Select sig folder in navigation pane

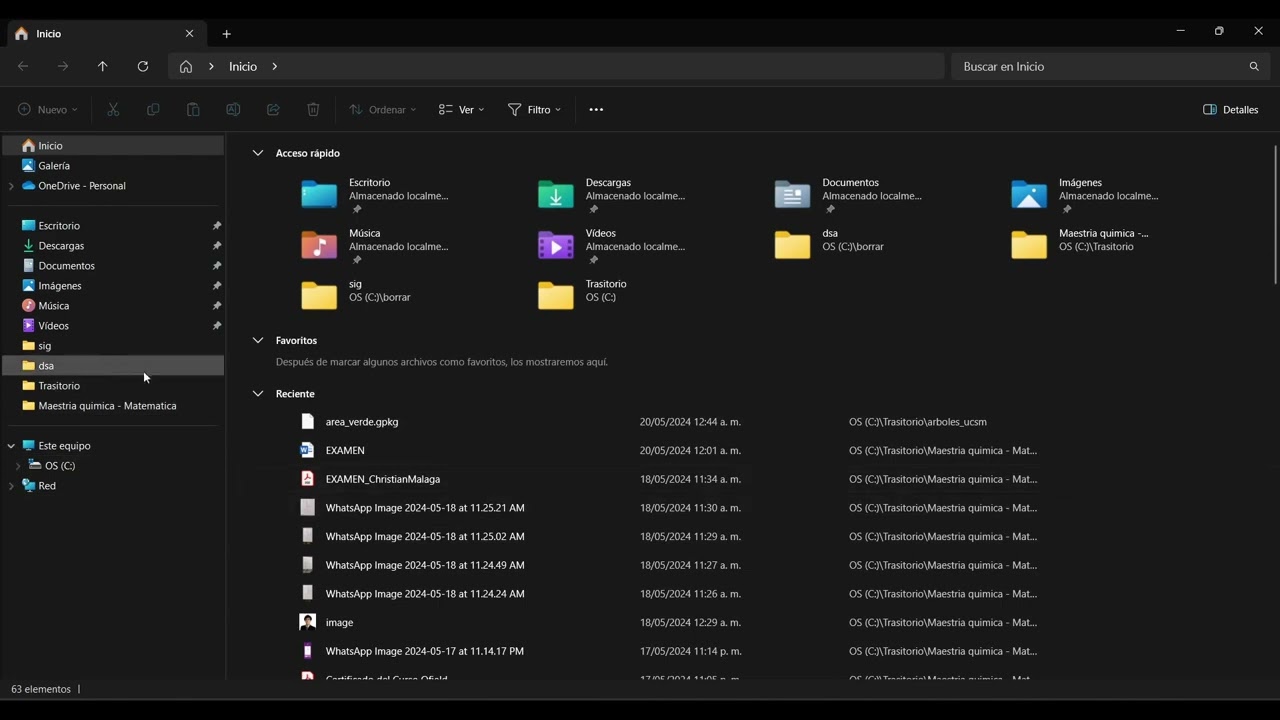coord(113,346)
